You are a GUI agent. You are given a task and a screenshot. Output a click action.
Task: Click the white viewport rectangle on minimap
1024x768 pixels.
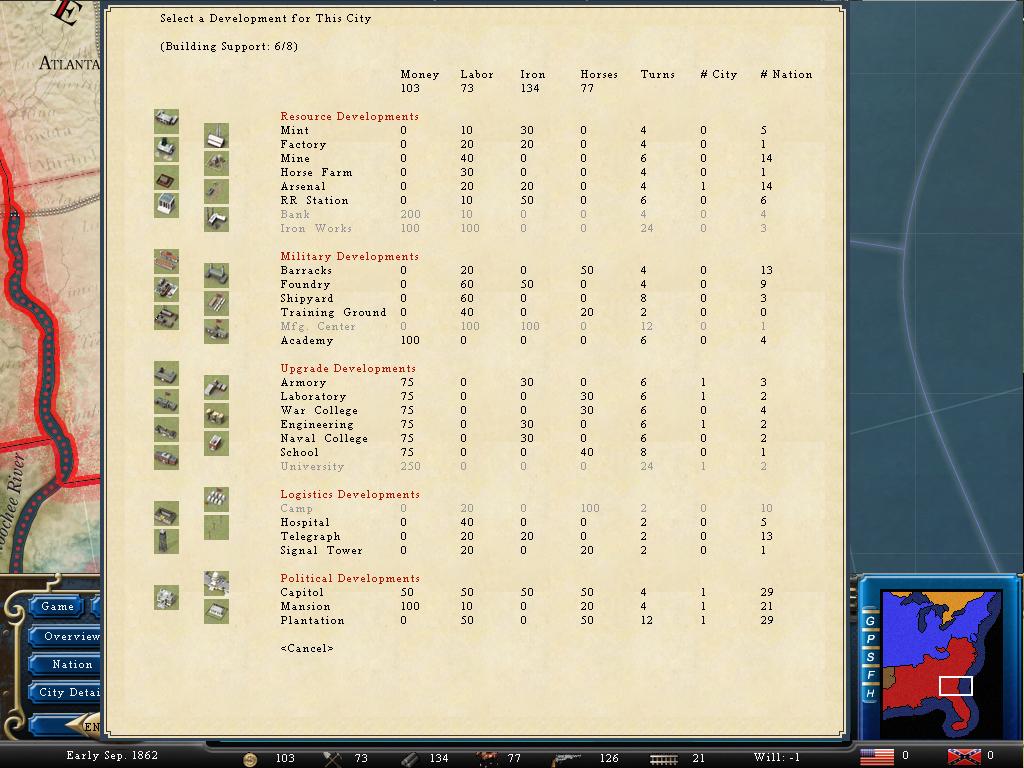(955, 686)
